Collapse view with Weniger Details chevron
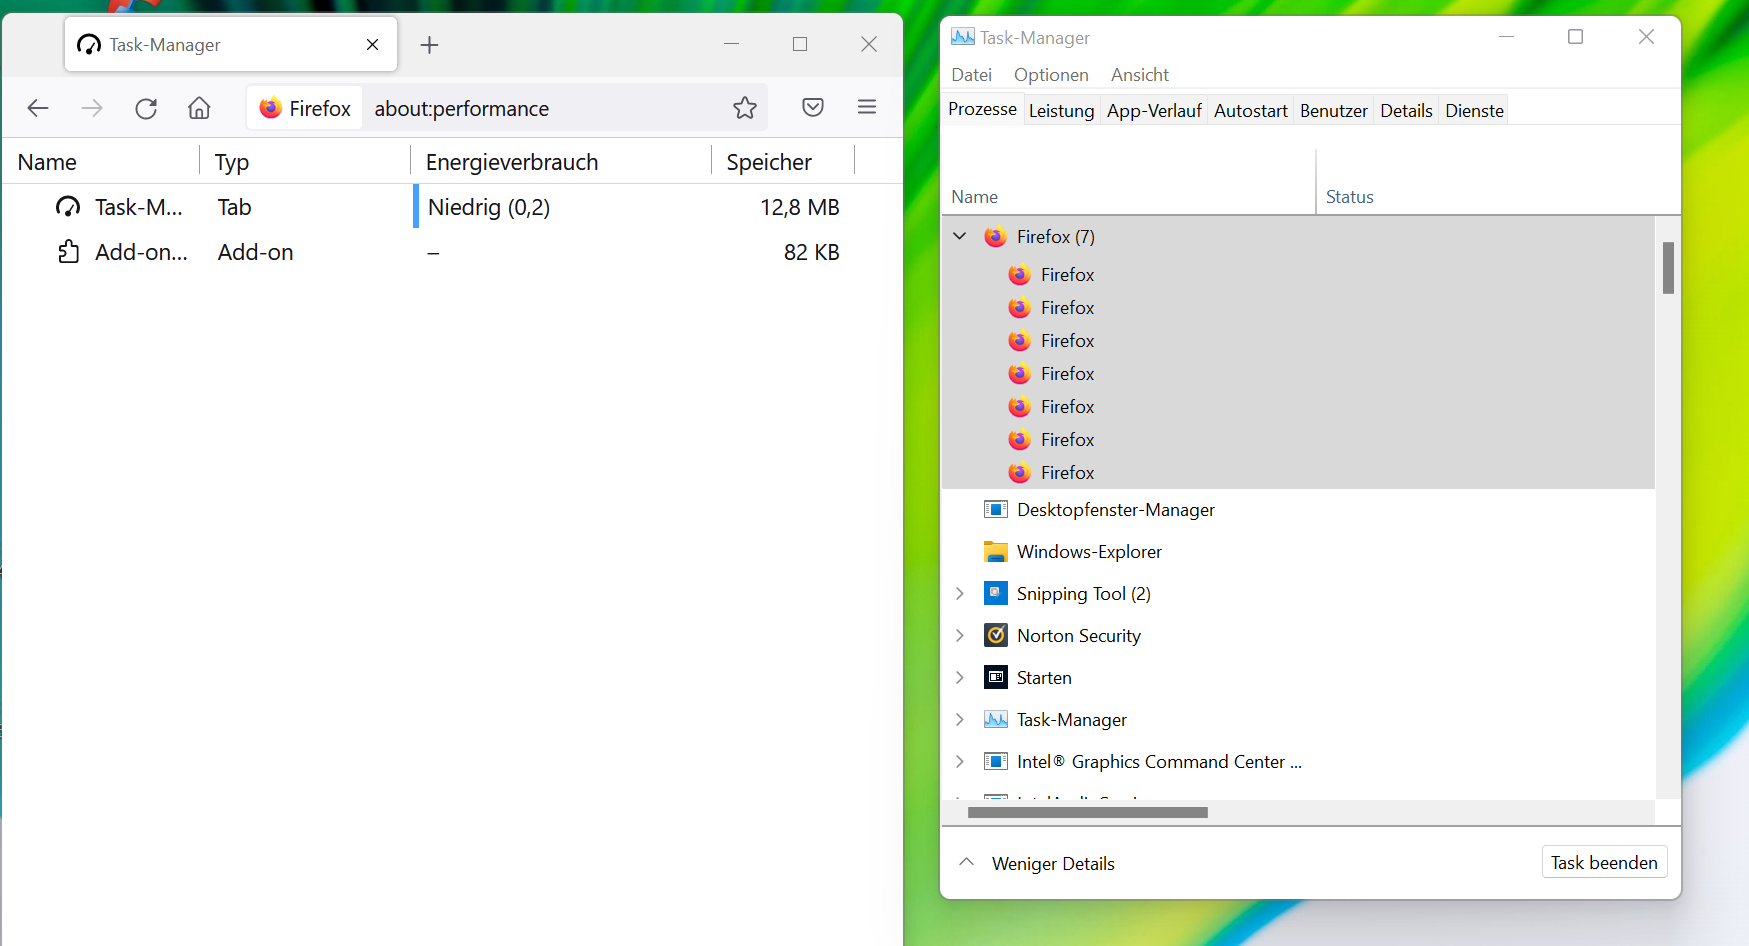 tap(966, 862)
